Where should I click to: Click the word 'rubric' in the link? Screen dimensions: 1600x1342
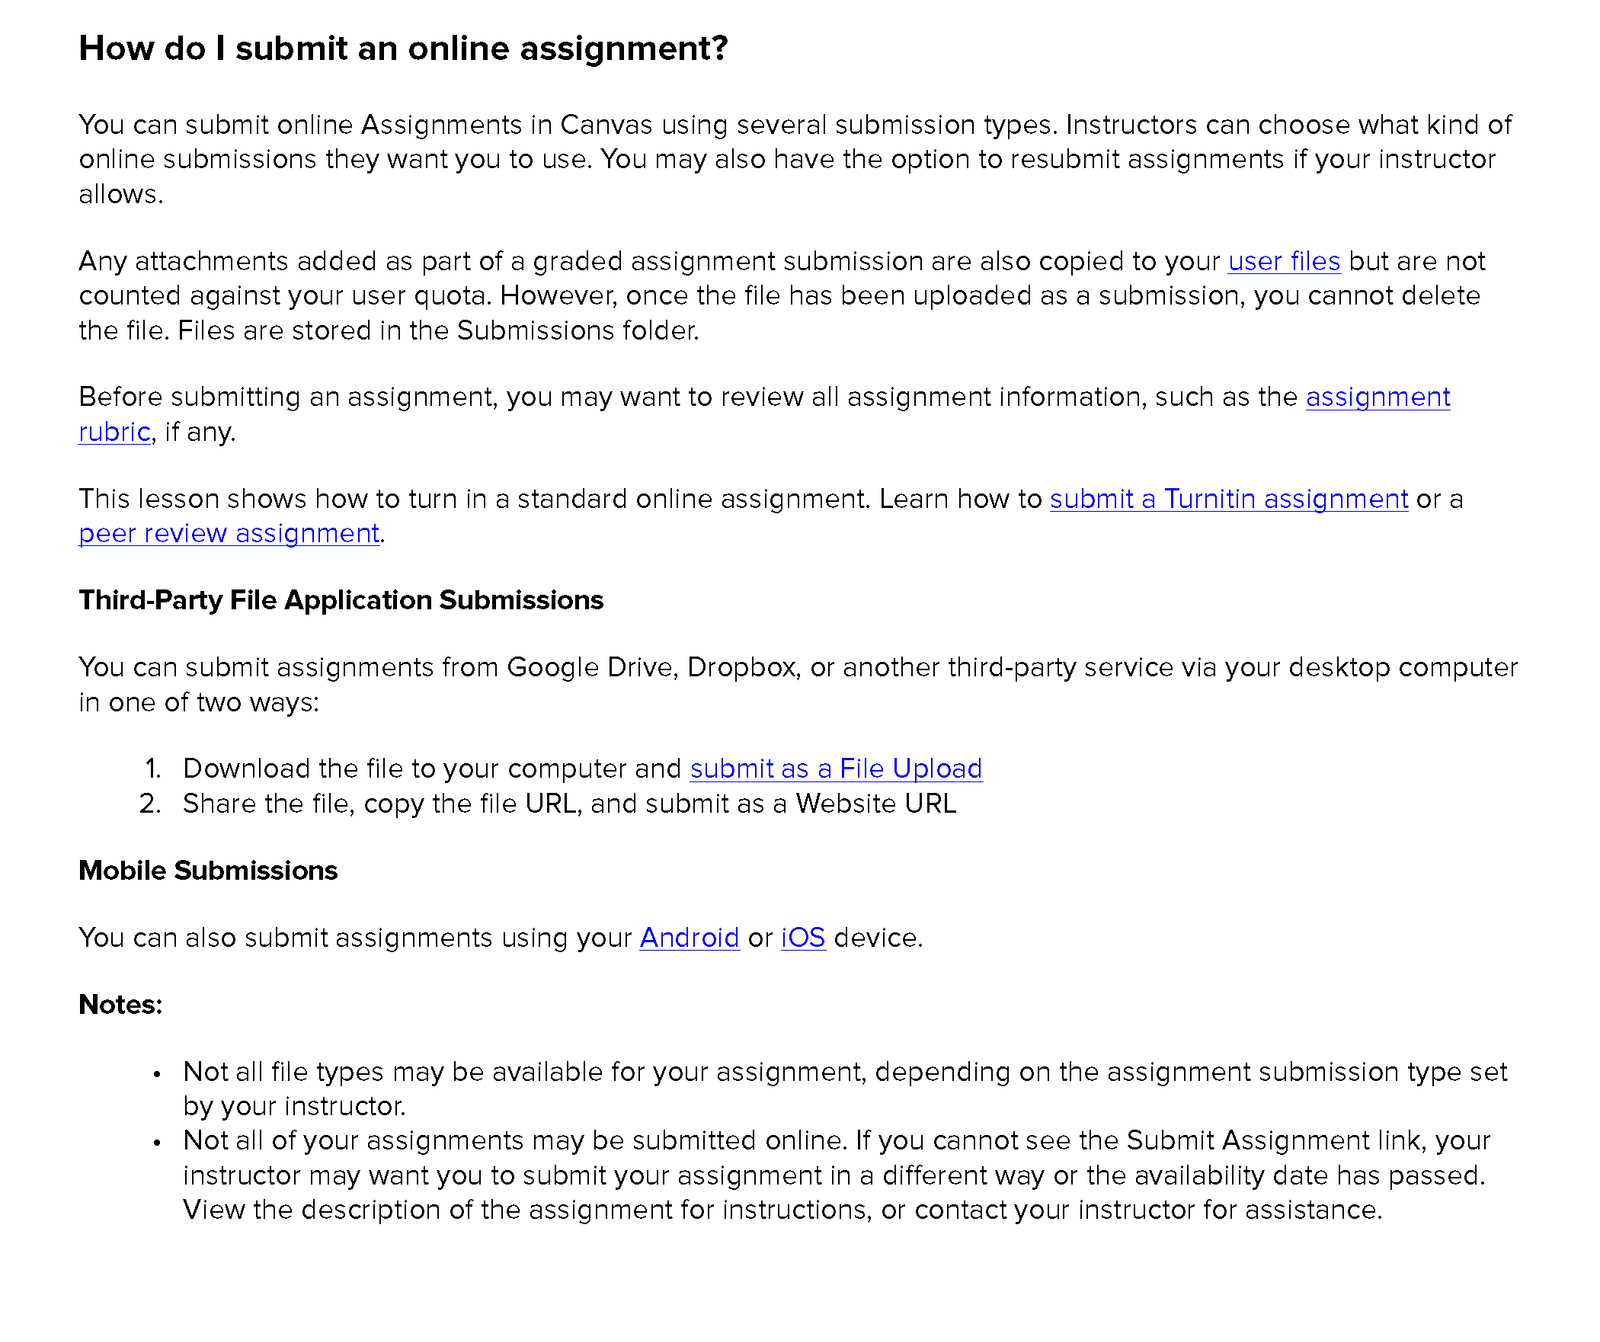click(x=115, y=432)
